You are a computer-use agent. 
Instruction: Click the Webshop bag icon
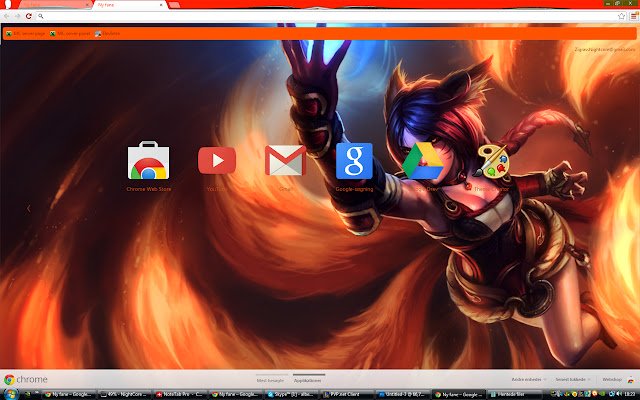pos(632,379)
